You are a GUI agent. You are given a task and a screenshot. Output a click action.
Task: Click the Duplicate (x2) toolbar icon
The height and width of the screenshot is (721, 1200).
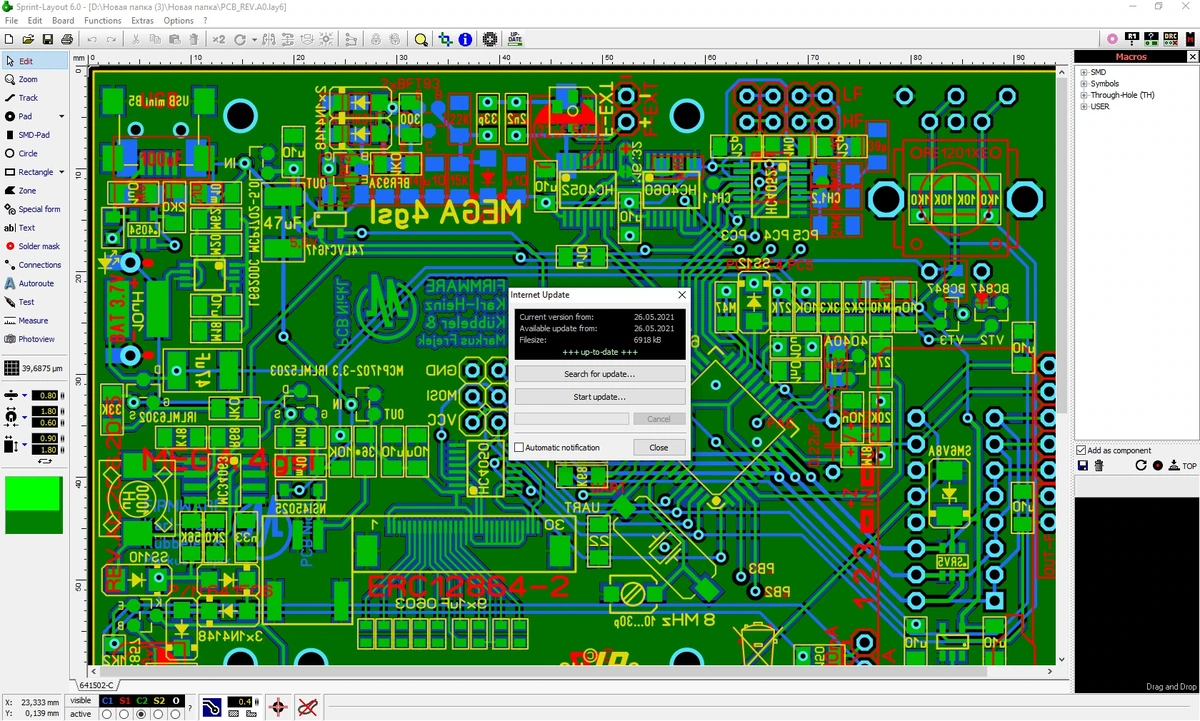[218, 39]
